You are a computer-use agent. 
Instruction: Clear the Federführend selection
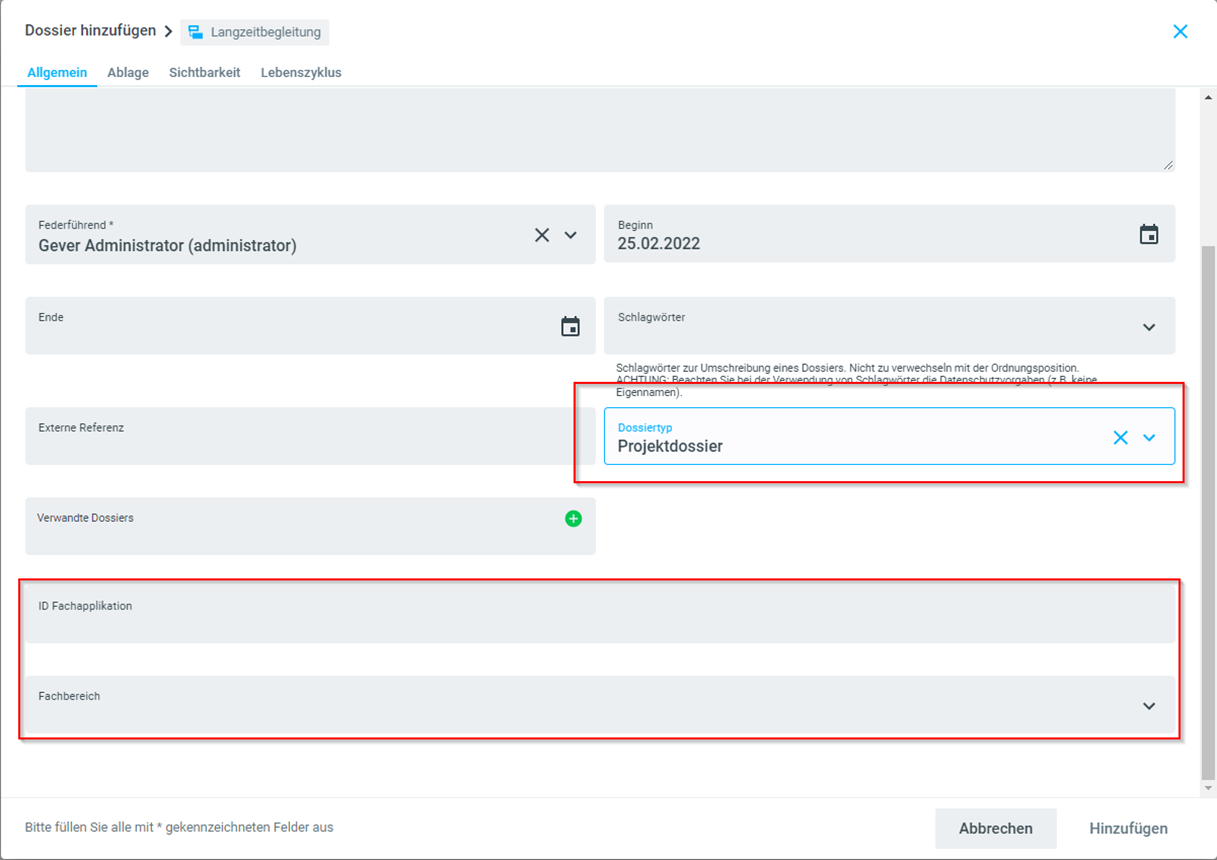[542, 235]
